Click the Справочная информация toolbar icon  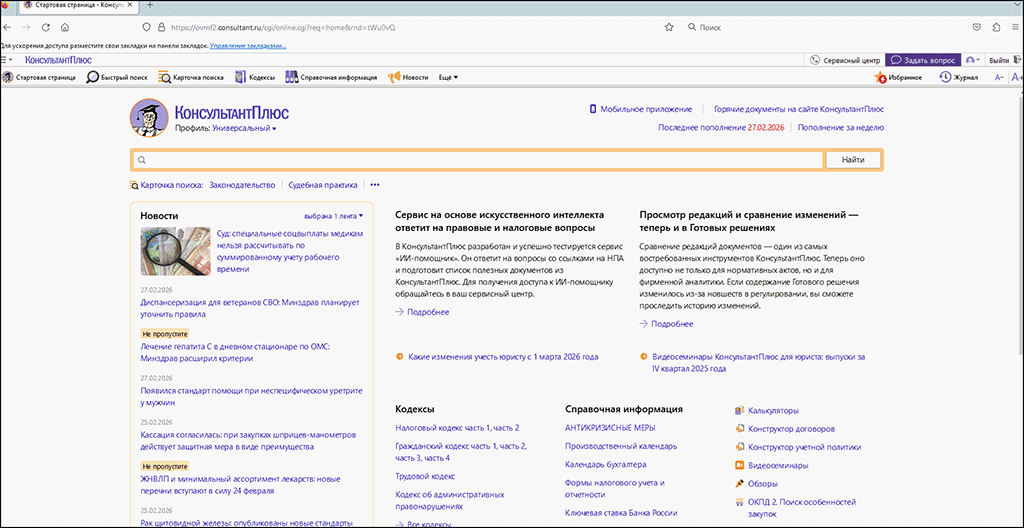[292, 77]
